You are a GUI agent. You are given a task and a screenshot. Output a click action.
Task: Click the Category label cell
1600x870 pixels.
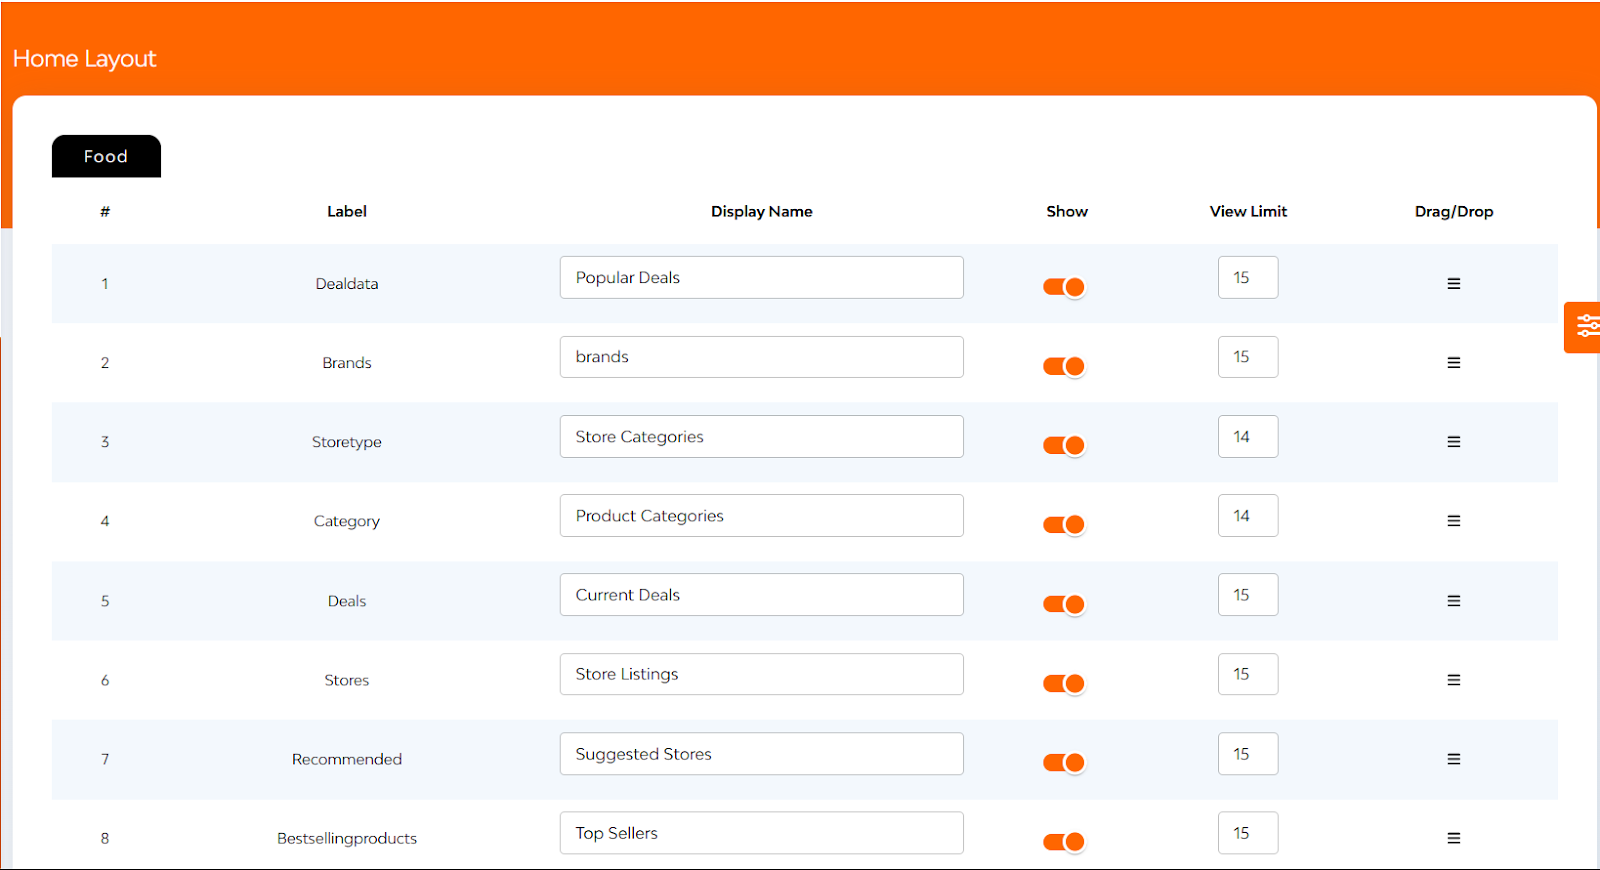[x=347, y=521]
